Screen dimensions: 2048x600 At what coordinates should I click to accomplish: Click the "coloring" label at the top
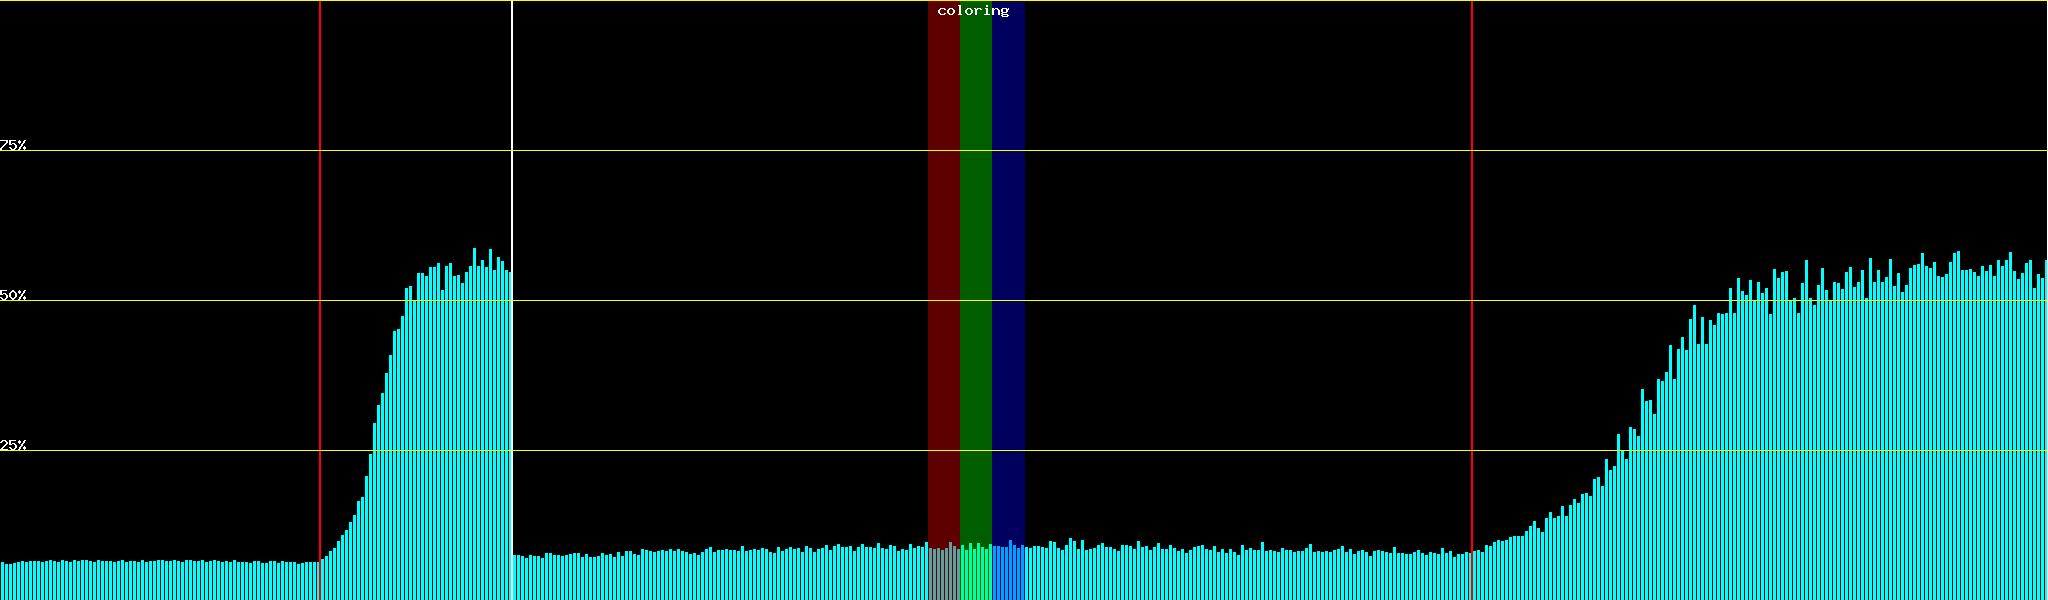click(x=973, y=11)
